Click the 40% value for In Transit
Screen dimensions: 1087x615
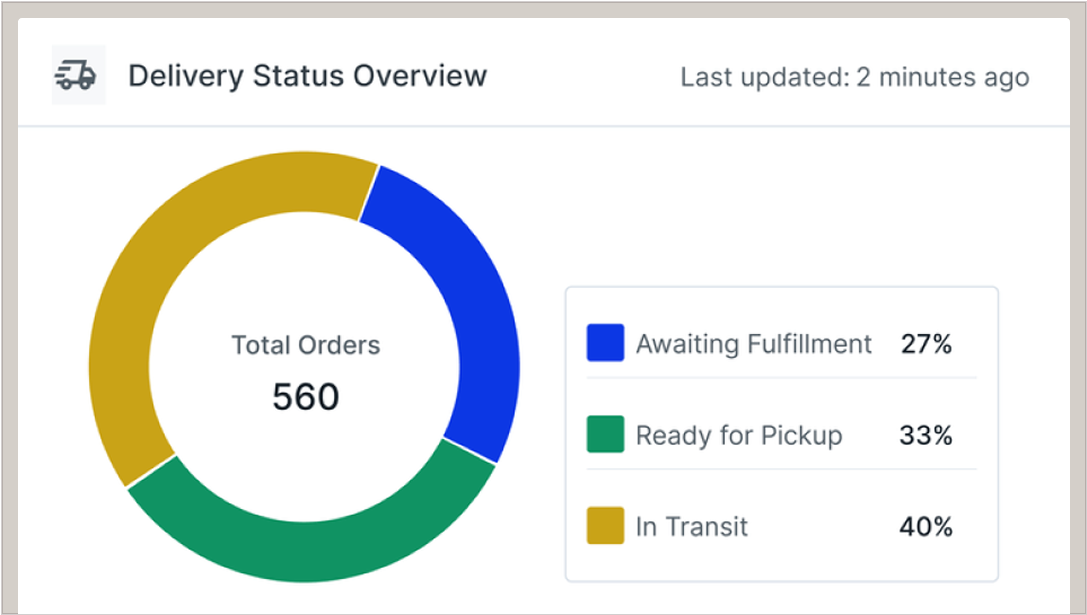tap(926, 527)
